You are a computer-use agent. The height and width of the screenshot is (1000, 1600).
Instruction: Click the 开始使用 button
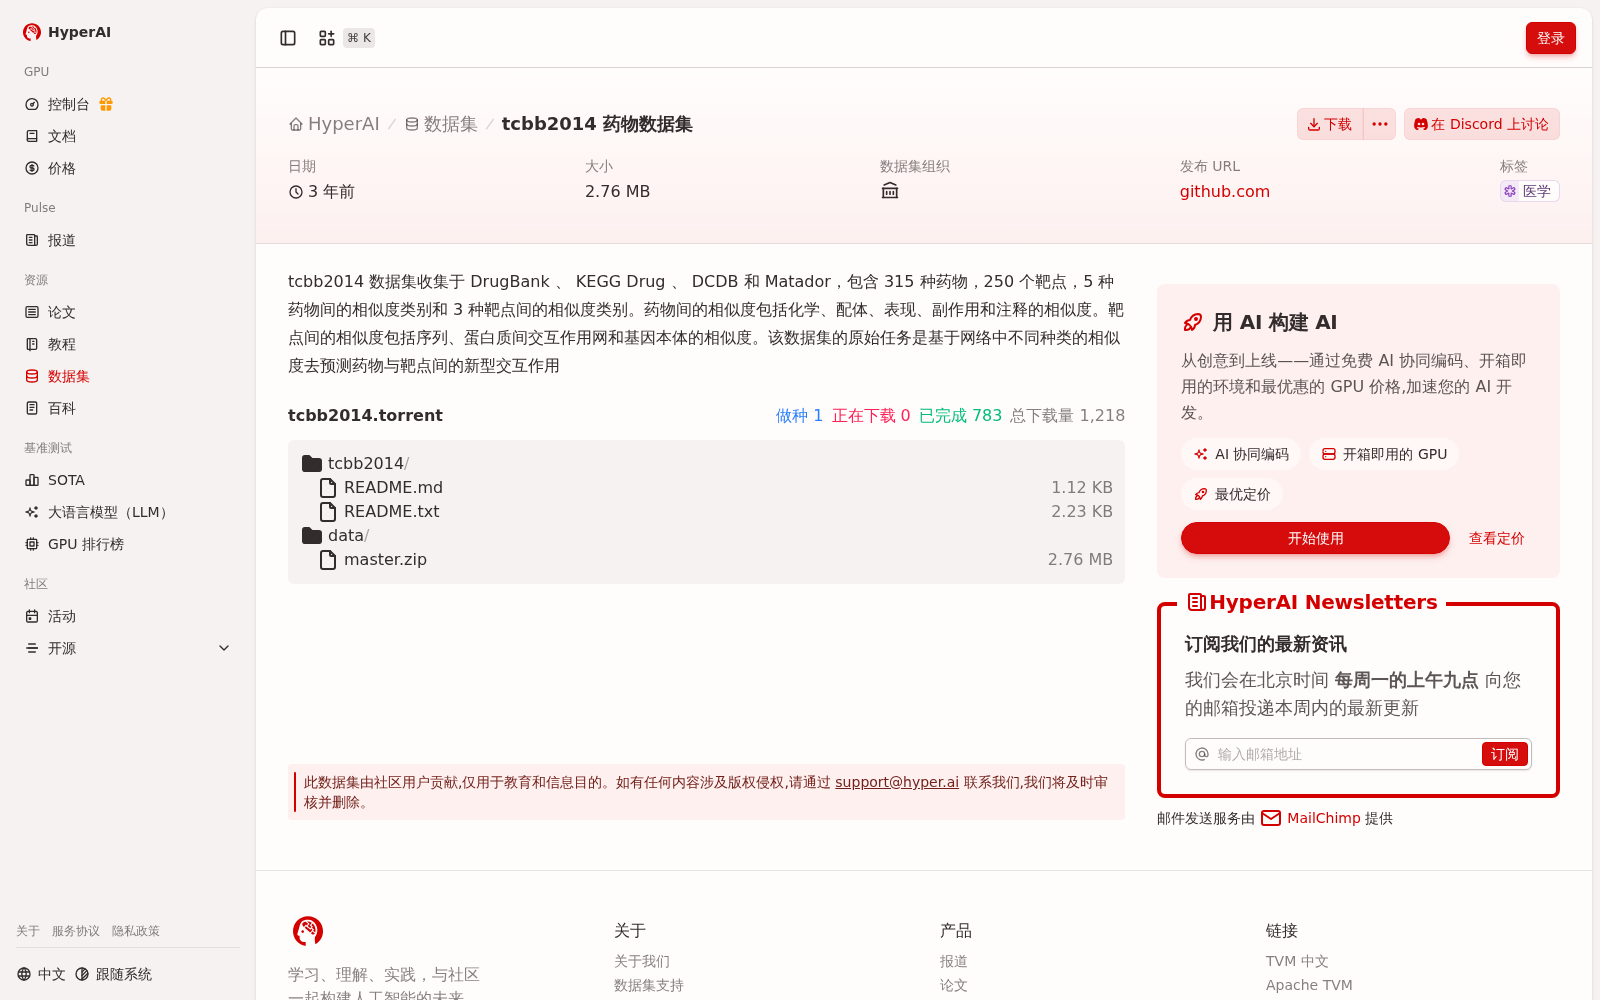(1315, 538)
